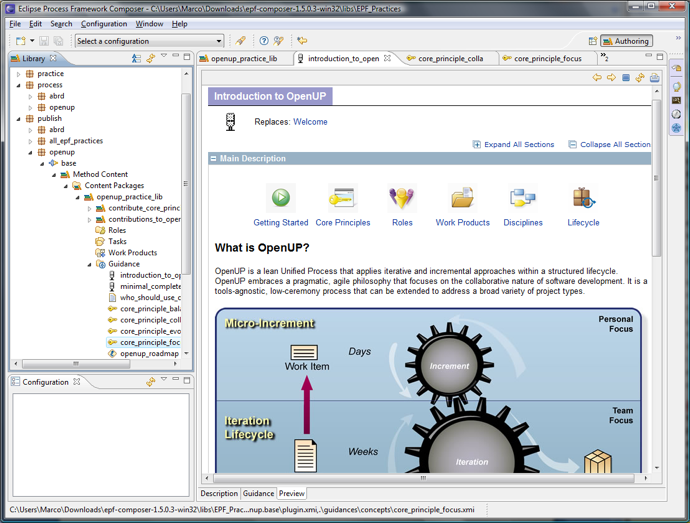Select the openup_roadmap tree item
This screenshot has height=523, width=690.
[149, 354]
